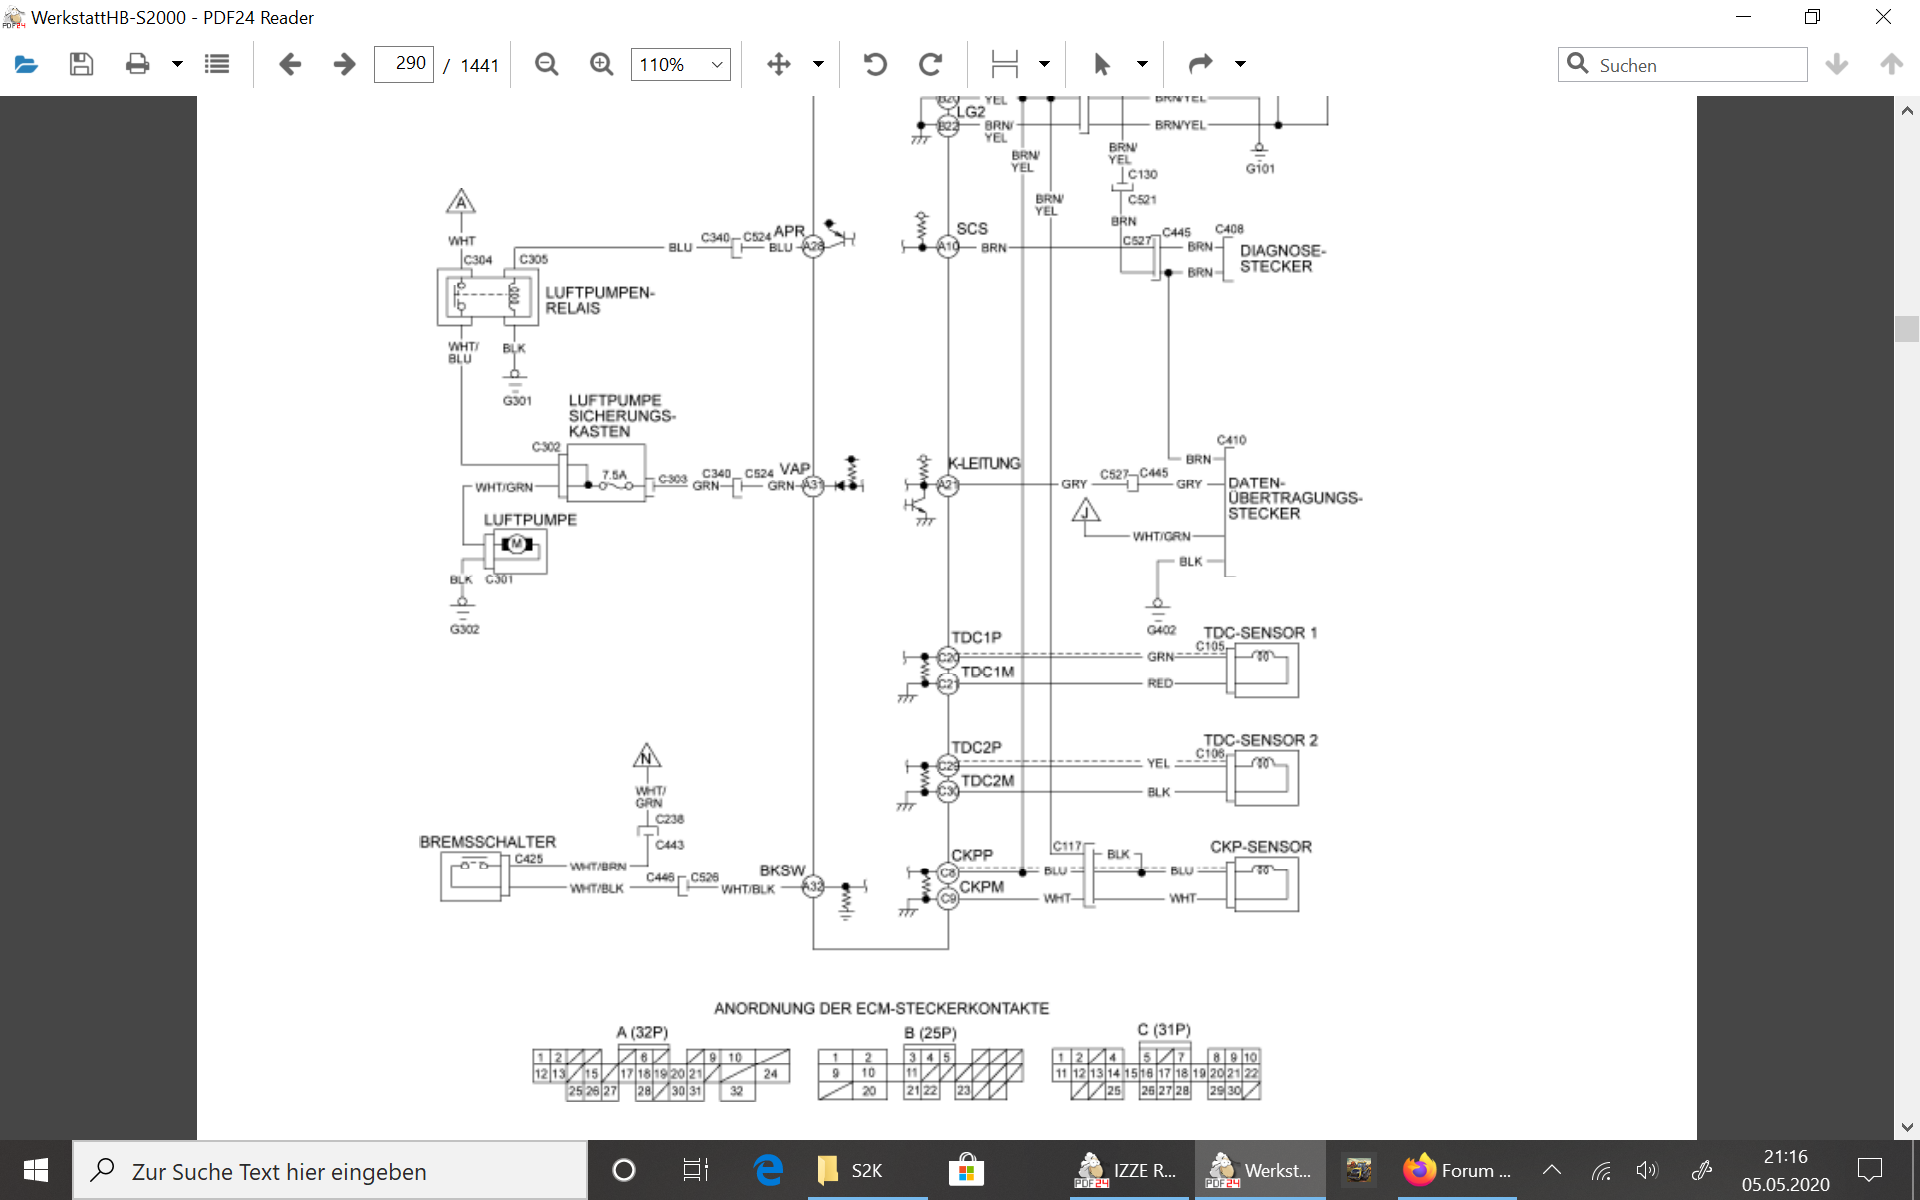Expand the page fit options arrow

1044,65
